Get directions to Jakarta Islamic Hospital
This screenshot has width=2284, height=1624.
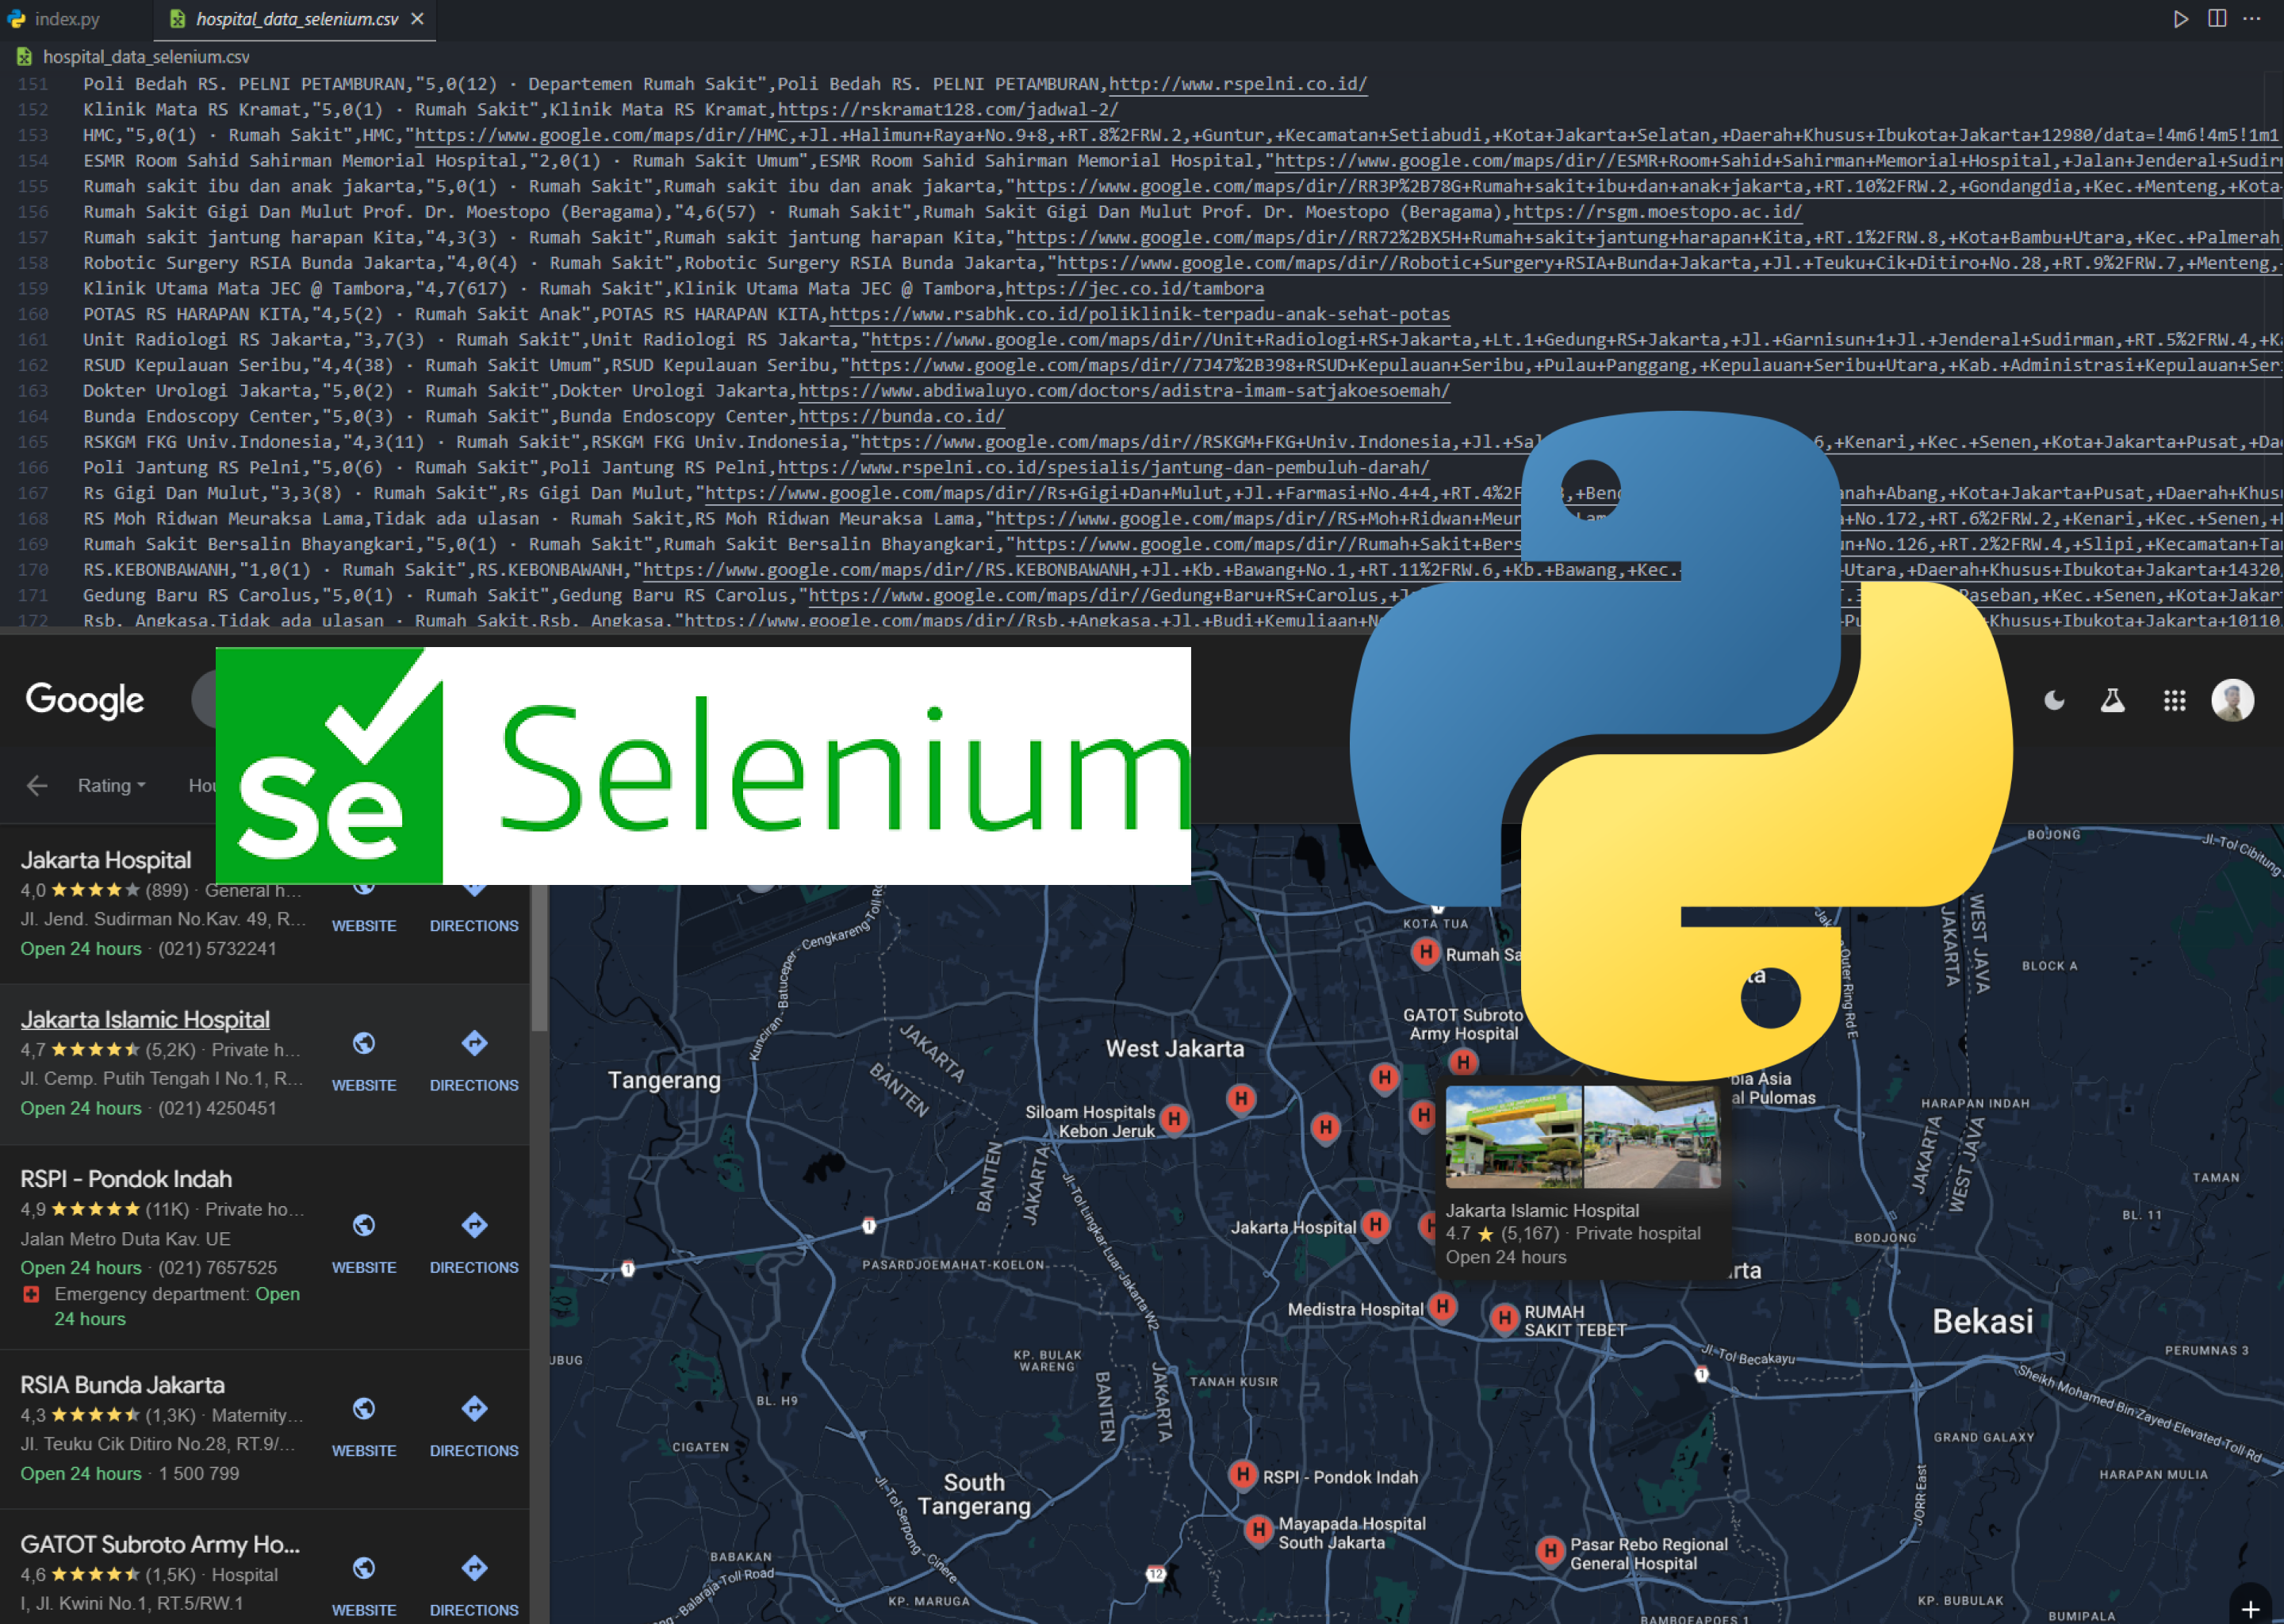(474, 1044)
